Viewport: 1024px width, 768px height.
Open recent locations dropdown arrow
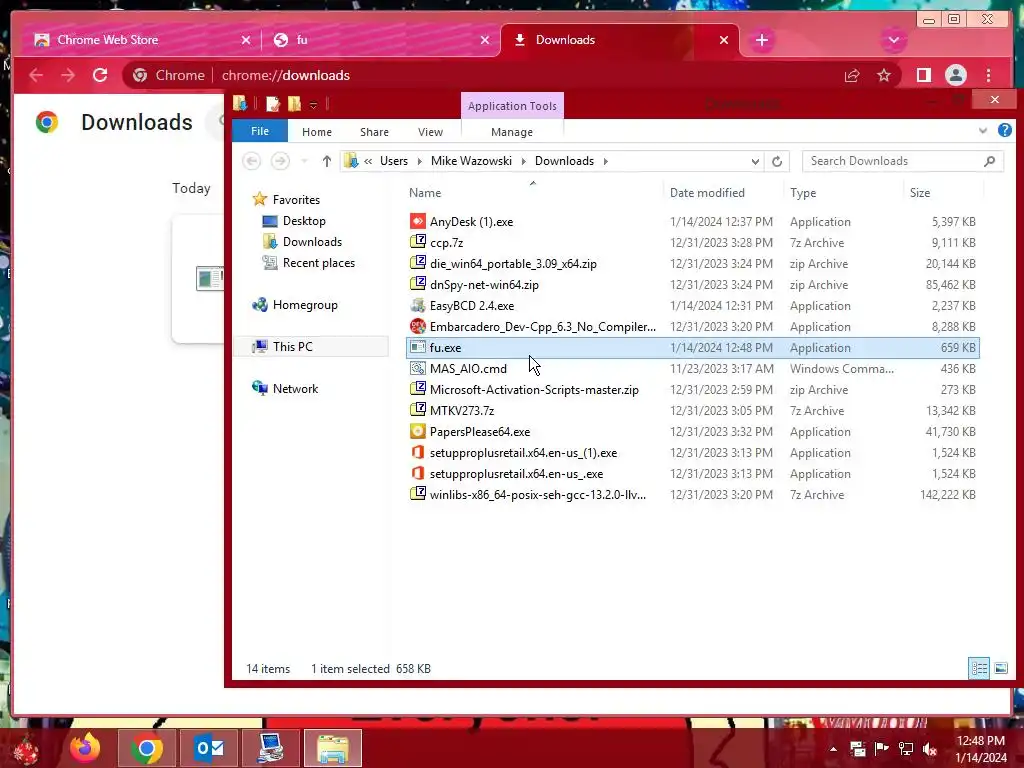click(304, 161)
